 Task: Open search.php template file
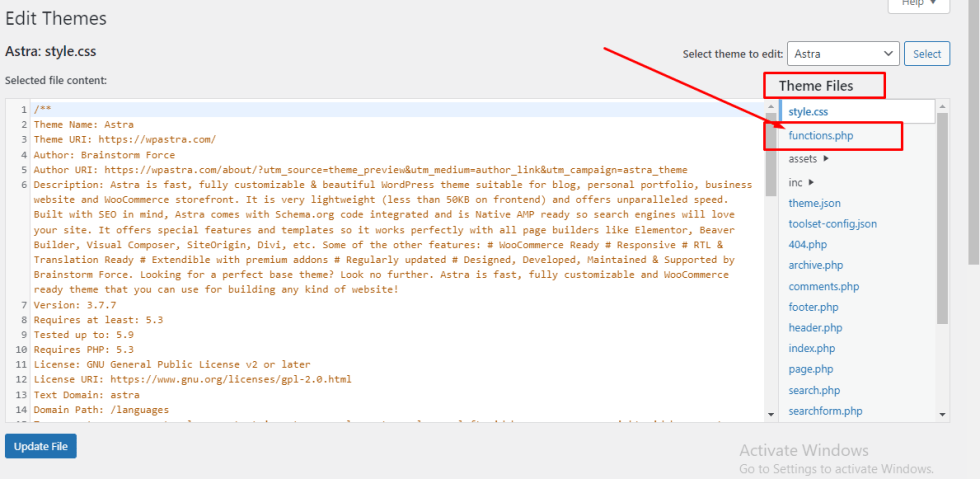point(814,390)
